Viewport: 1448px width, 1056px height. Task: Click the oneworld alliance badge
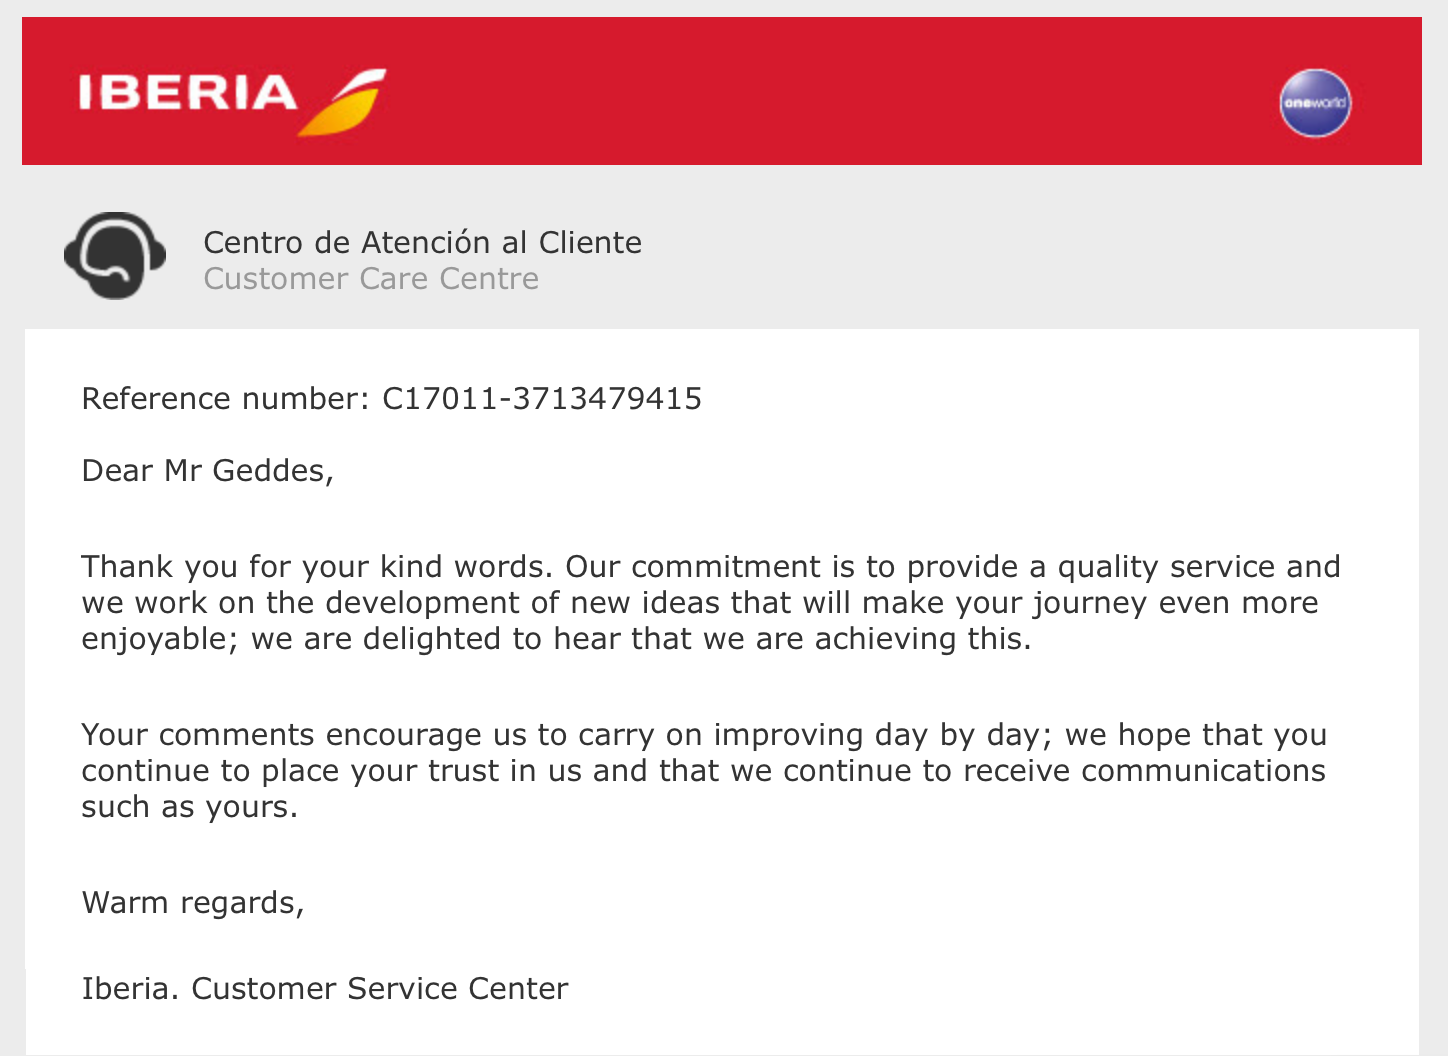pyautogui.click(x=1315, y=103)
